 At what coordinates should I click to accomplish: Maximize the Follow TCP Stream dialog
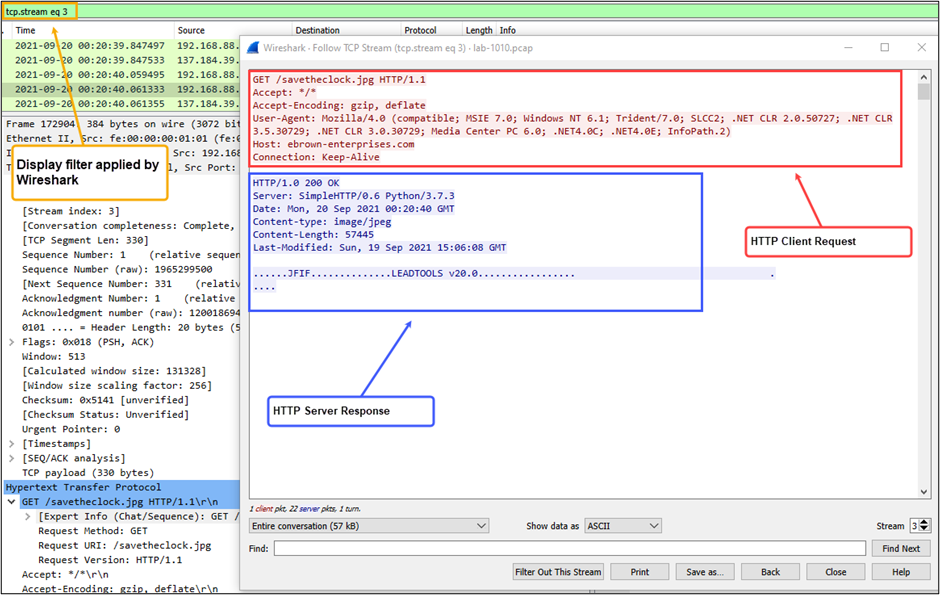point(884,47)
